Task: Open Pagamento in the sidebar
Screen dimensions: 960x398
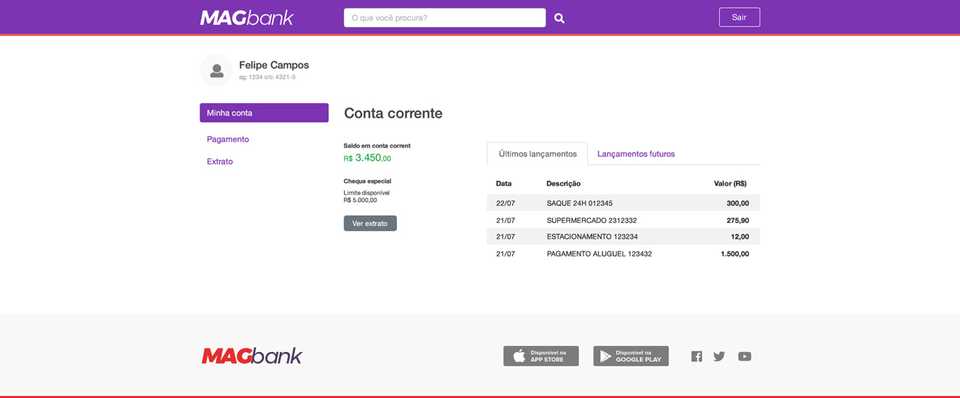Action: tap(228, 139)
